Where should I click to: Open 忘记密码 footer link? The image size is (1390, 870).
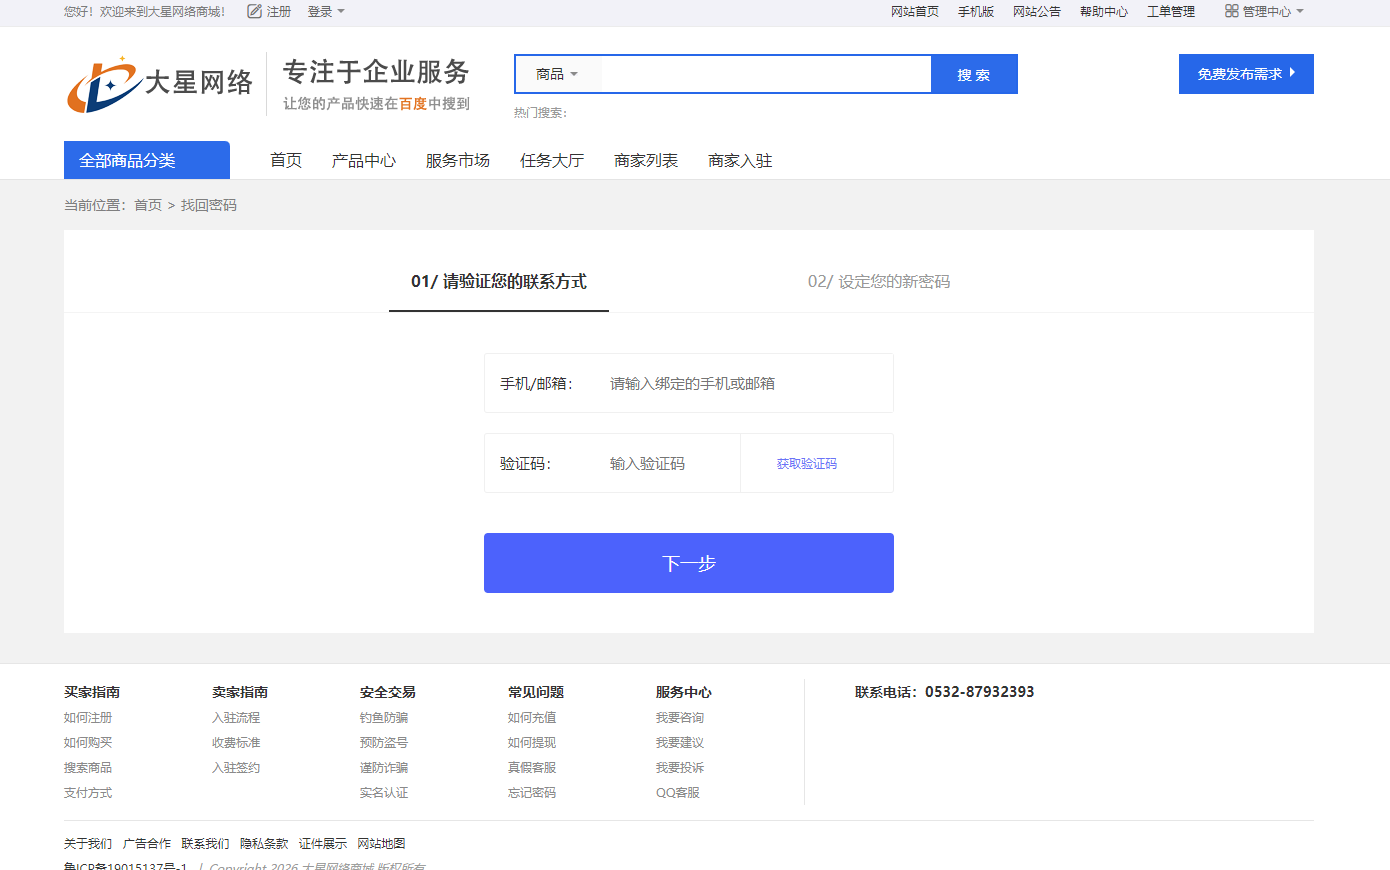pos(531,793)
